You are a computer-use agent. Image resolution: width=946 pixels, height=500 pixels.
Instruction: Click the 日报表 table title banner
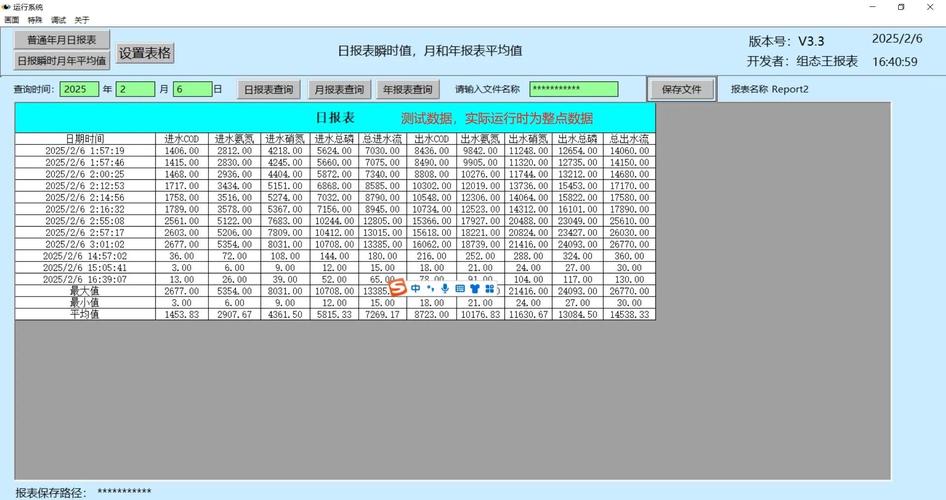(335, 118)
